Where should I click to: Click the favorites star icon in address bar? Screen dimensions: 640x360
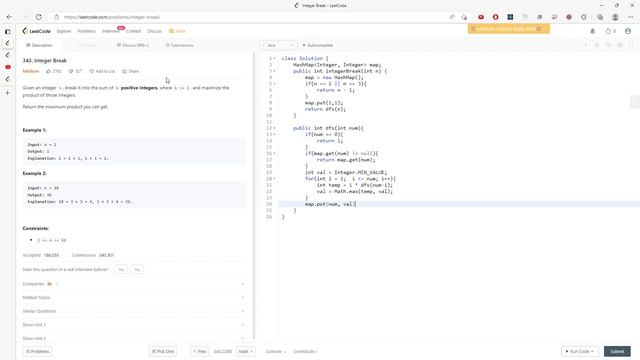[x=464, y=17]
